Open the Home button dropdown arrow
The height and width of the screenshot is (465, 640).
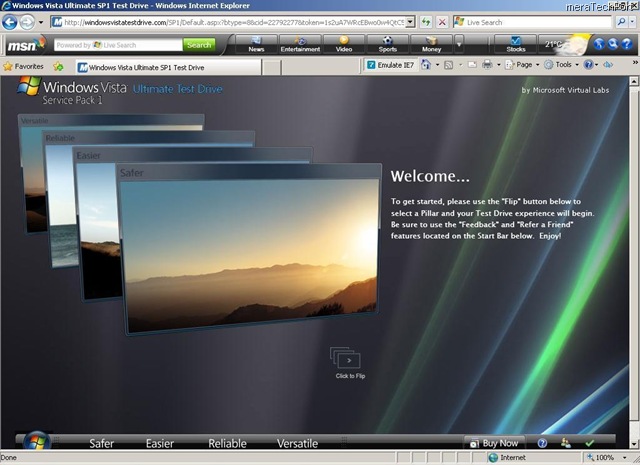[438, 65]
